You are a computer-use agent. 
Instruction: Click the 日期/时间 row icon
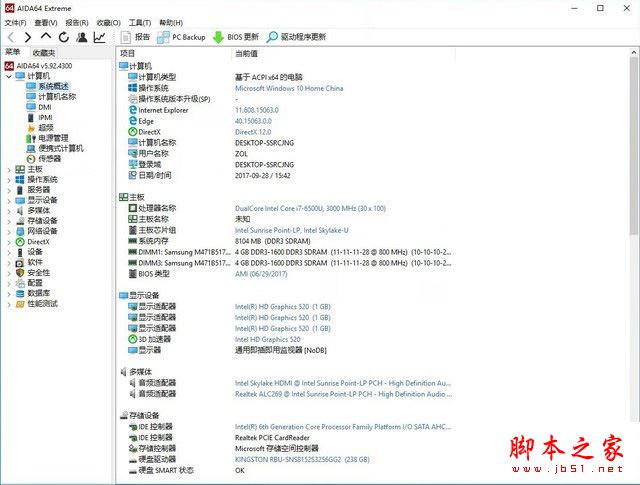(x=133, y=176)
